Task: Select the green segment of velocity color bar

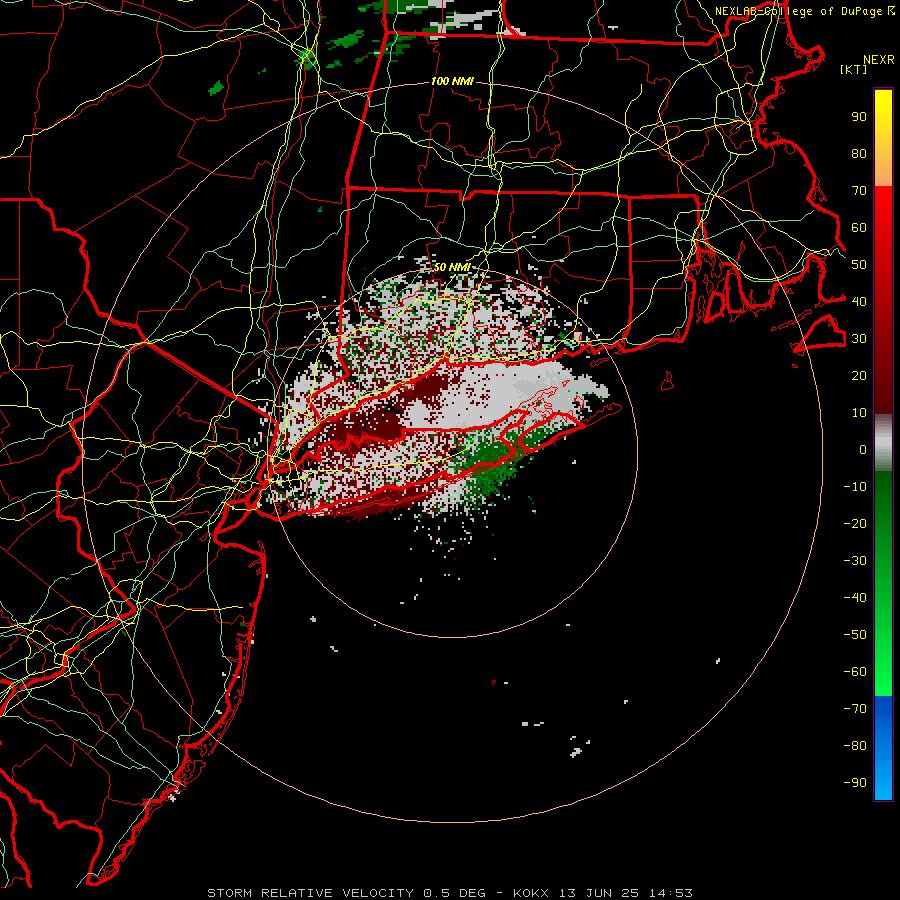Action: coord(883,583)
